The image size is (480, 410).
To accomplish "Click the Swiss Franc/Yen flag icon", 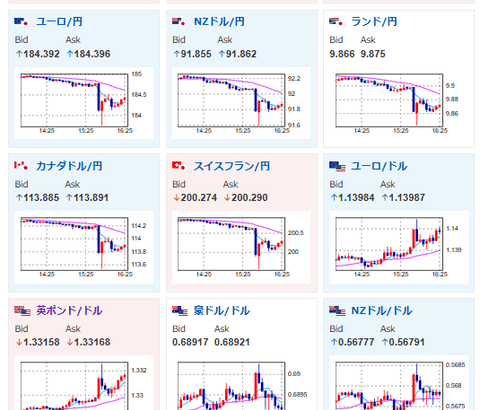I will click(x=179, y=166).
